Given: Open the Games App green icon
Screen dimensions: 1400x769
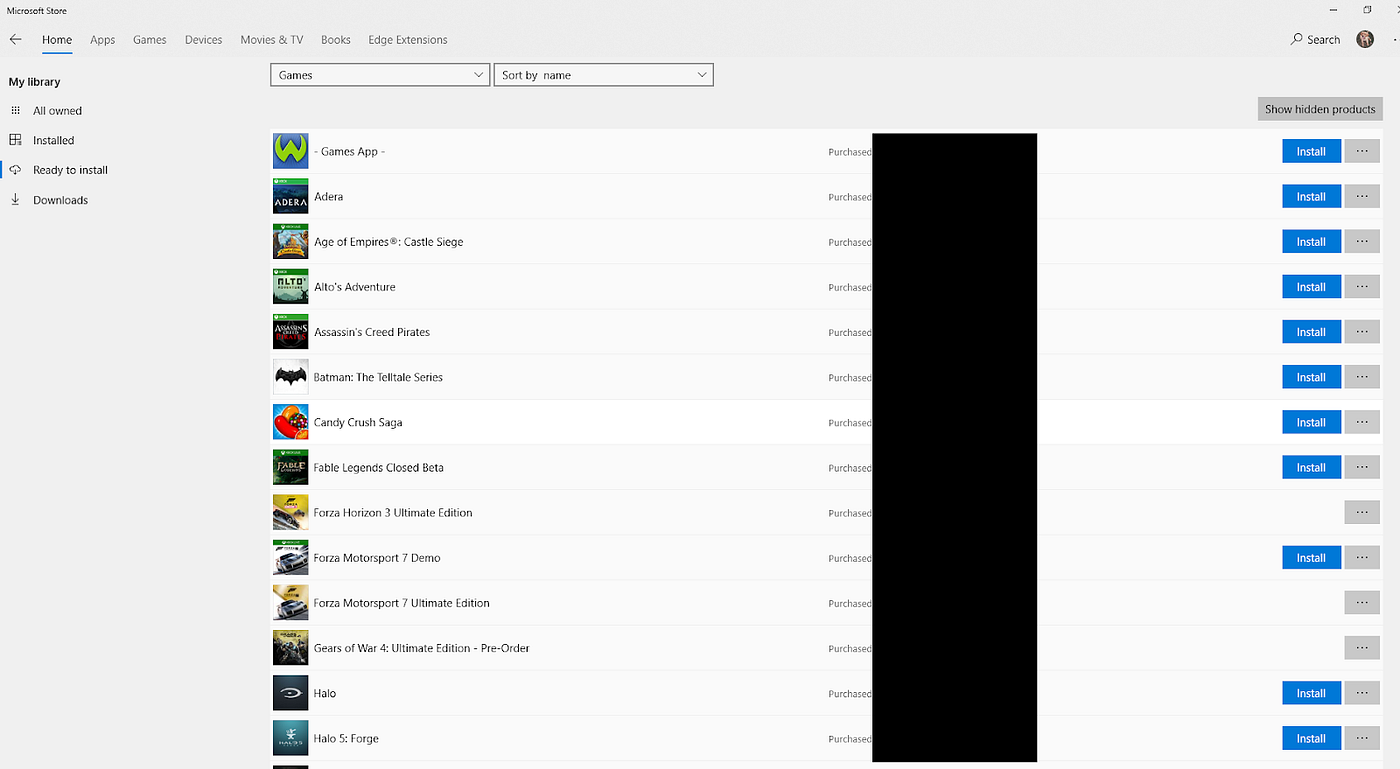Looking at the screenshot, I should tap(291, 151).
